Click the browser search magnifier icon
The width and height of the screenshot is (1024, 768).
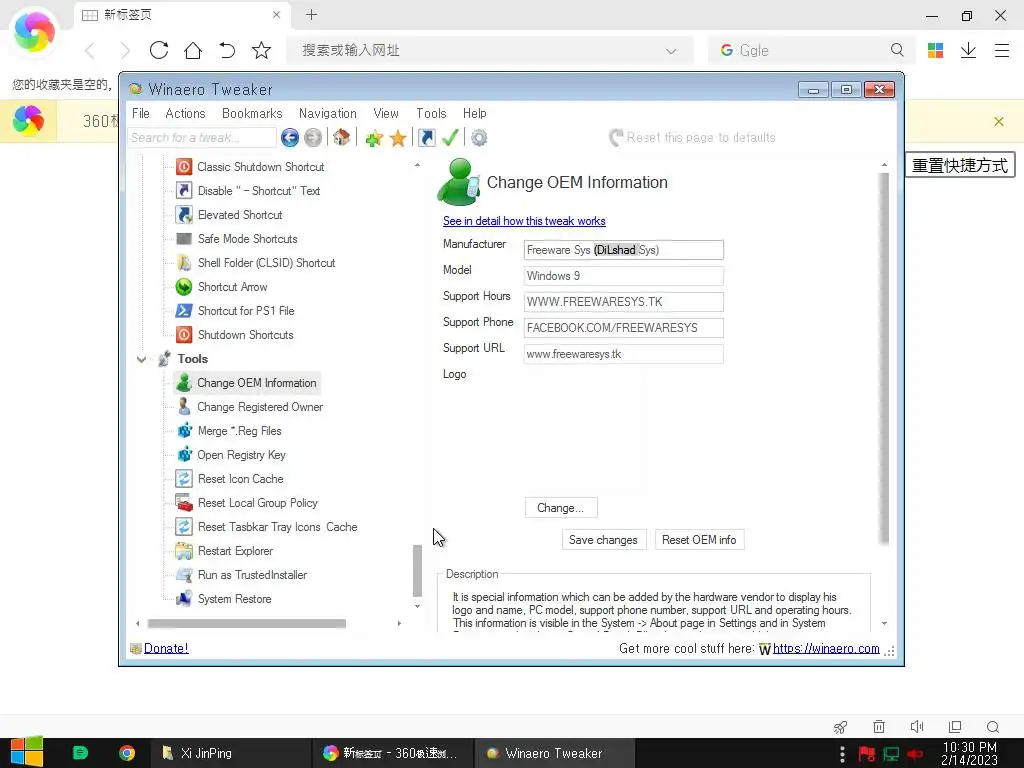(897, 50)
